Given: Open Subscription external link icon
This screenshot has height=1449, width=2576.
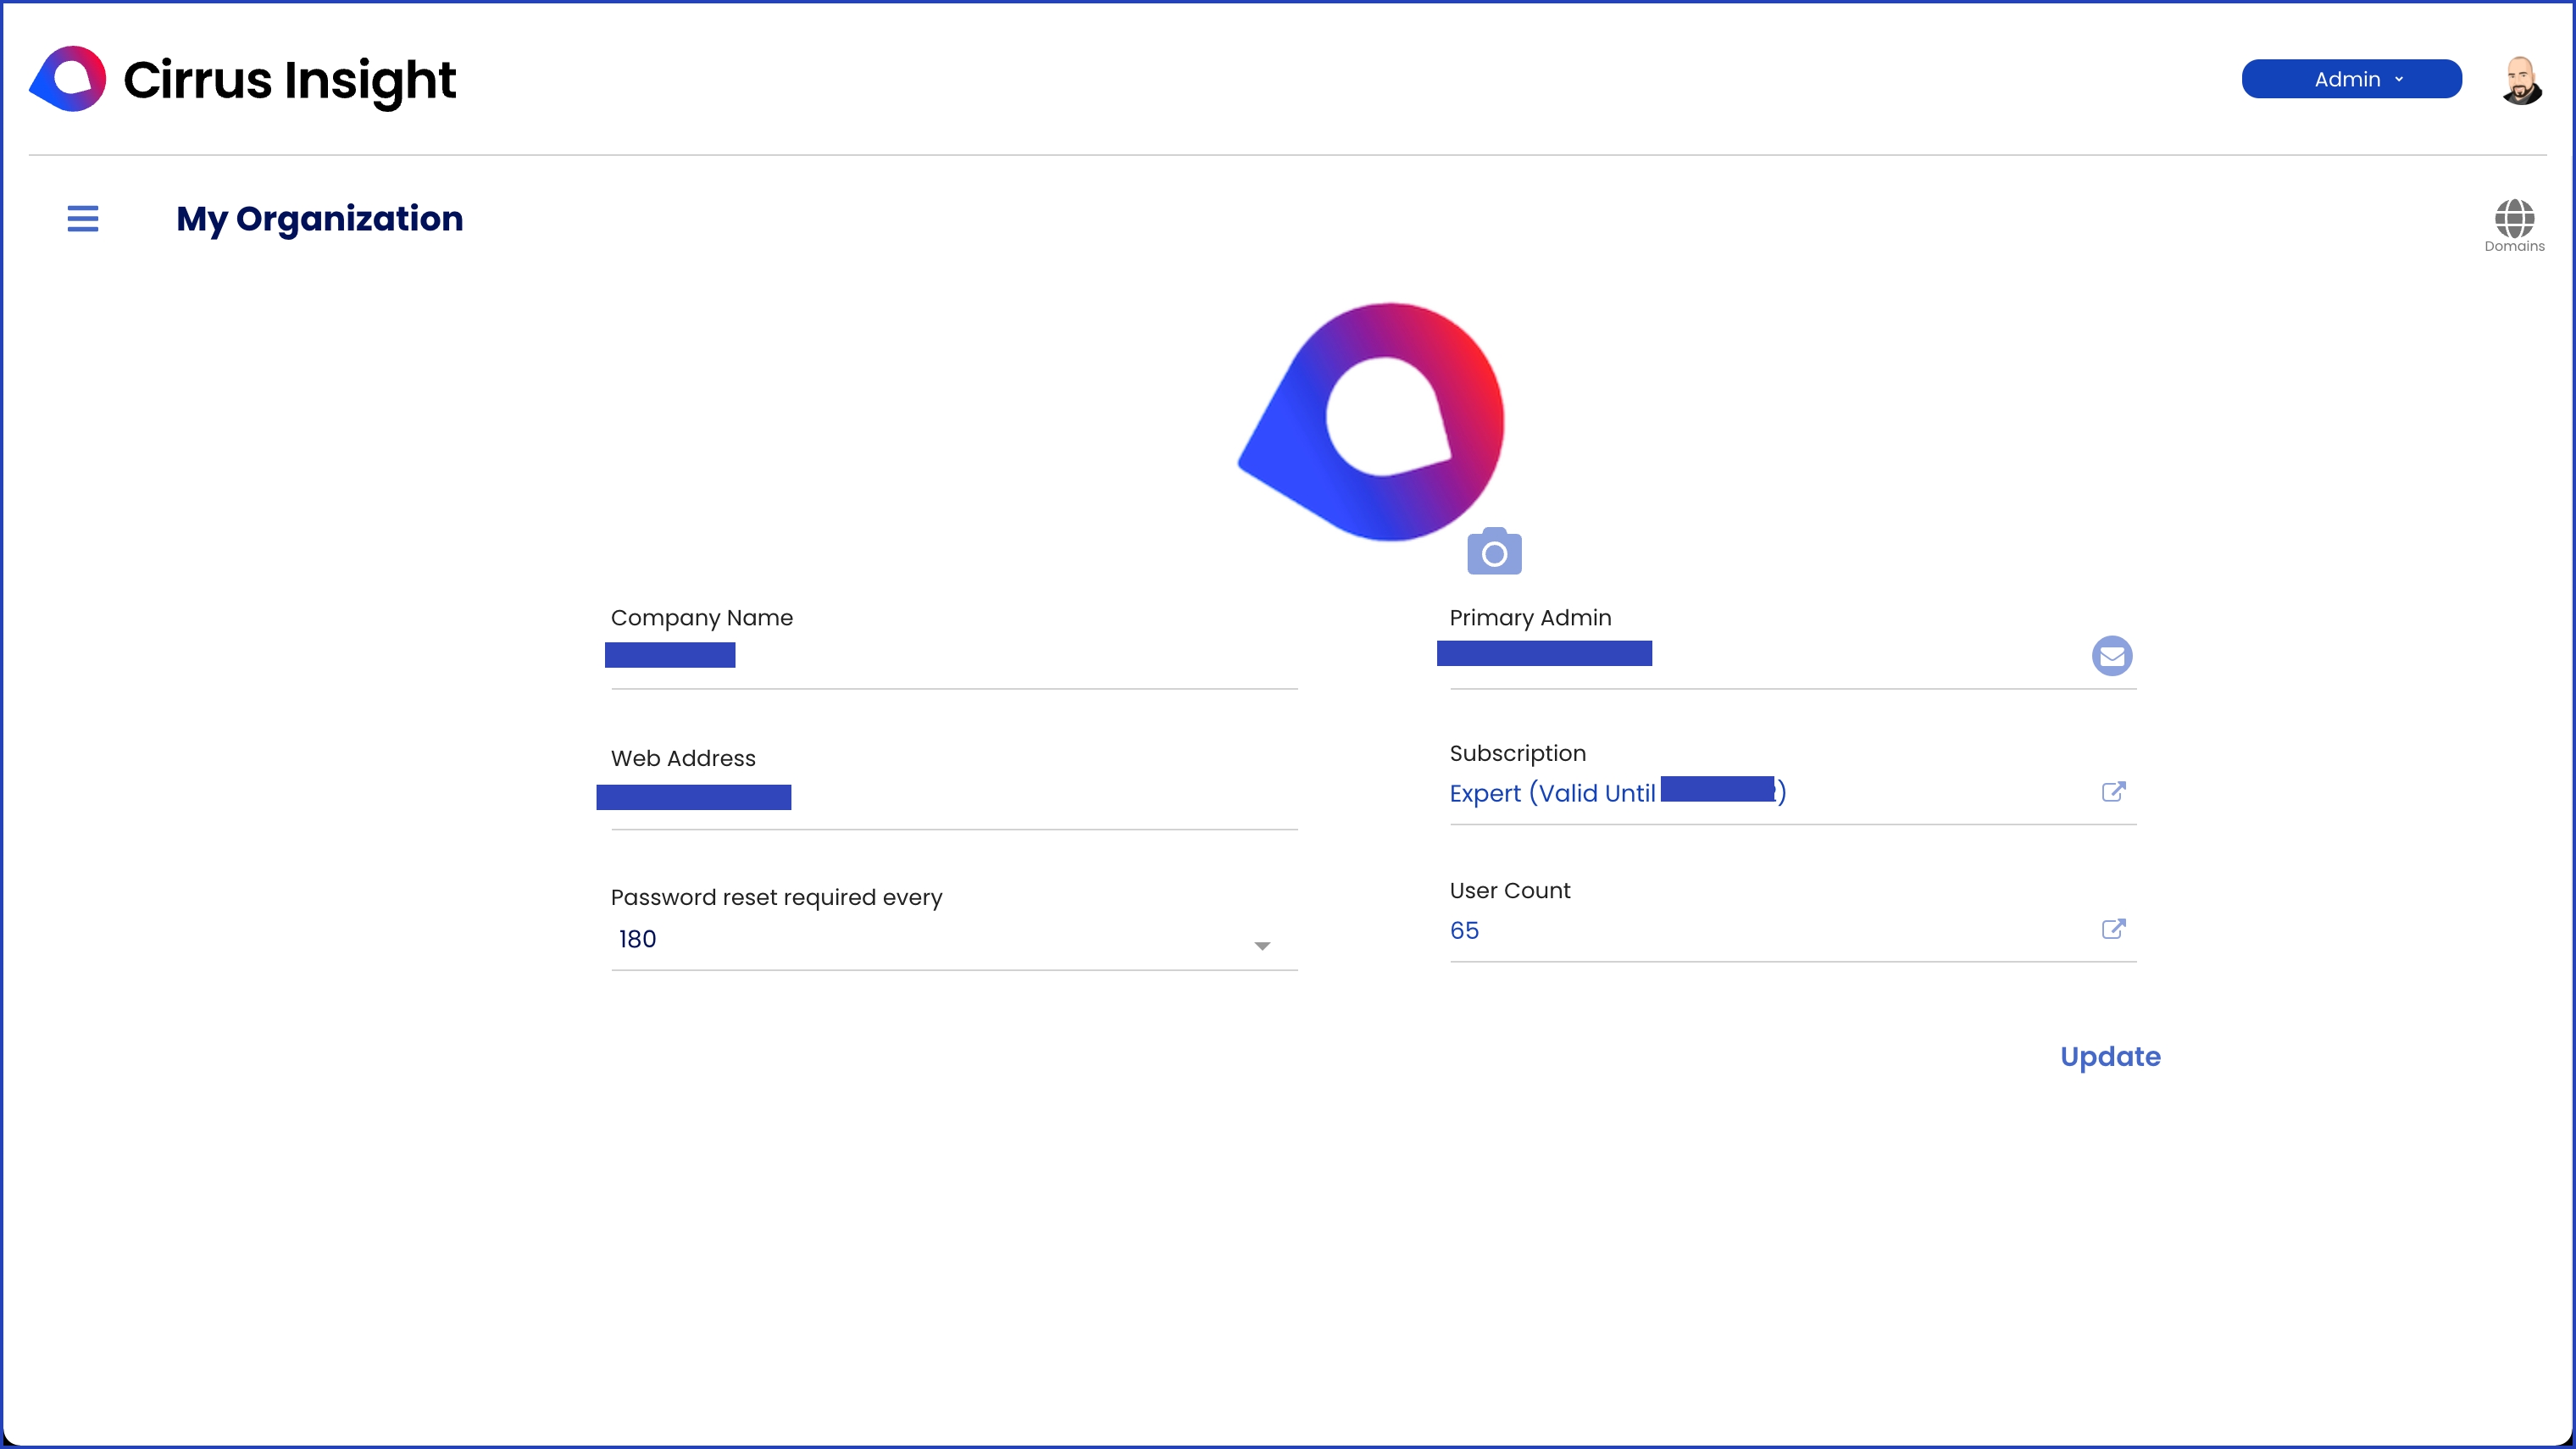Looking at the screenshot, I should 2113,792.
